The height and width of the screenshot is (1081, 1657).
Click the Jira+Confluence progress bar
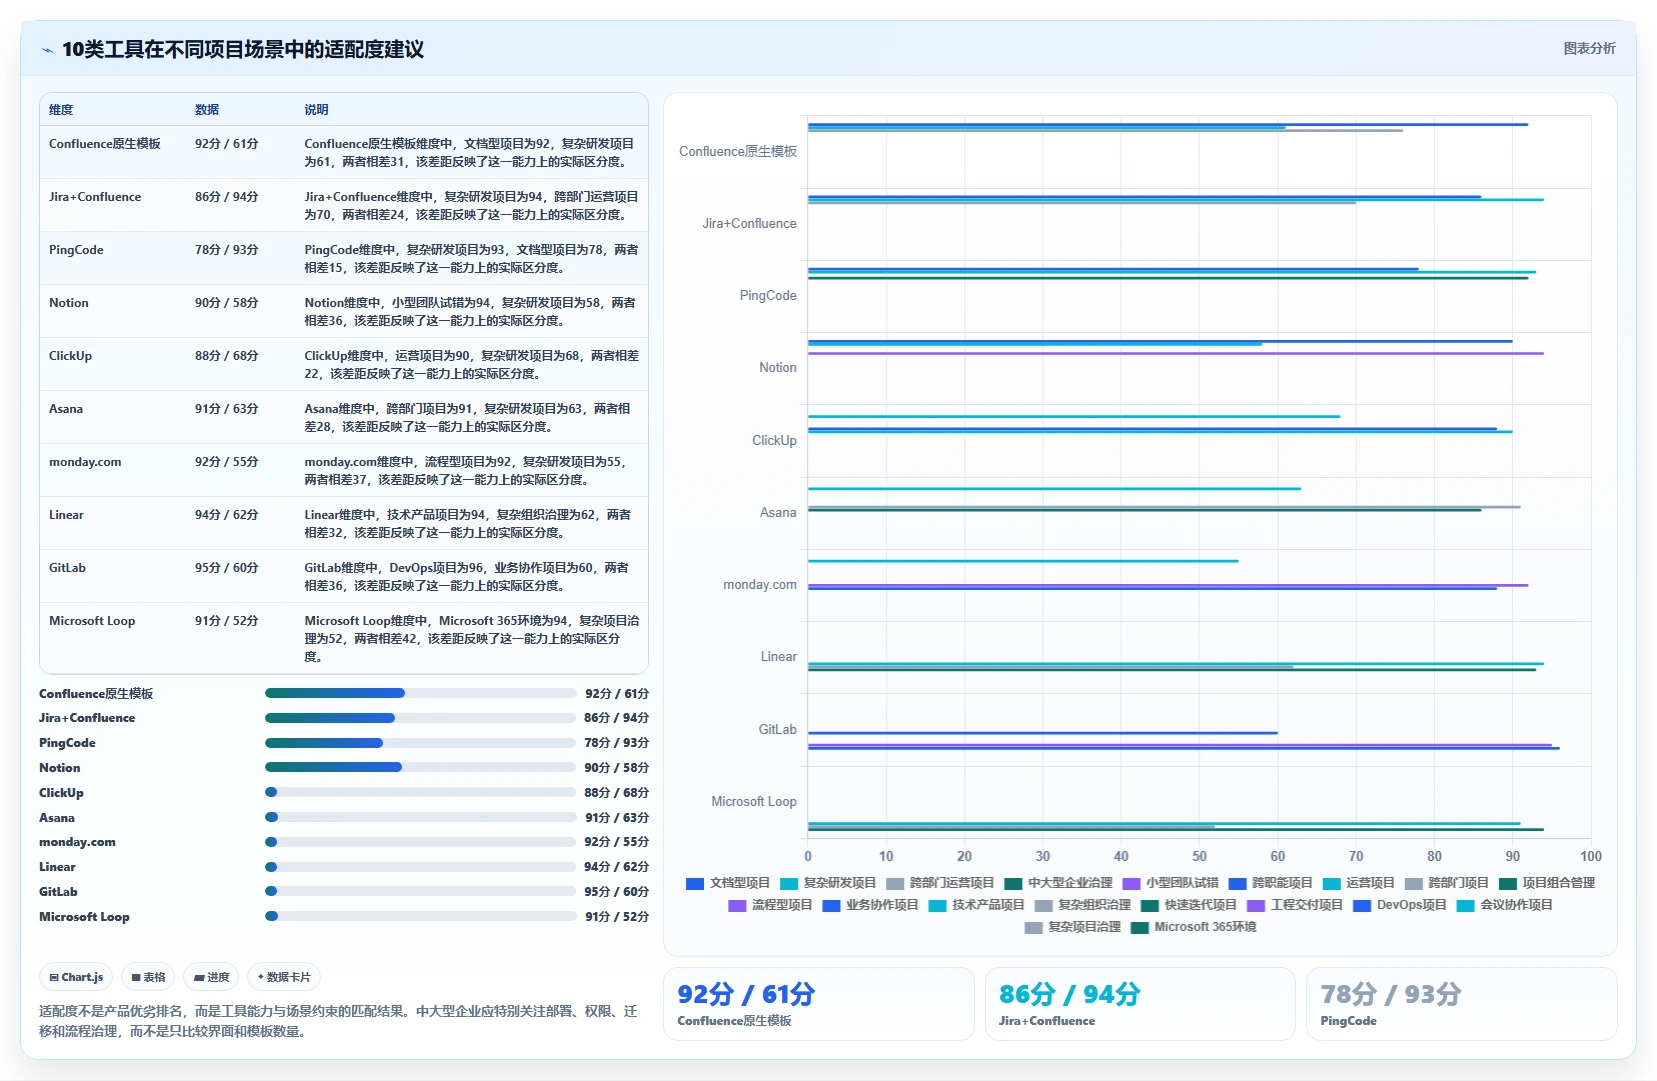coord(420,718)
